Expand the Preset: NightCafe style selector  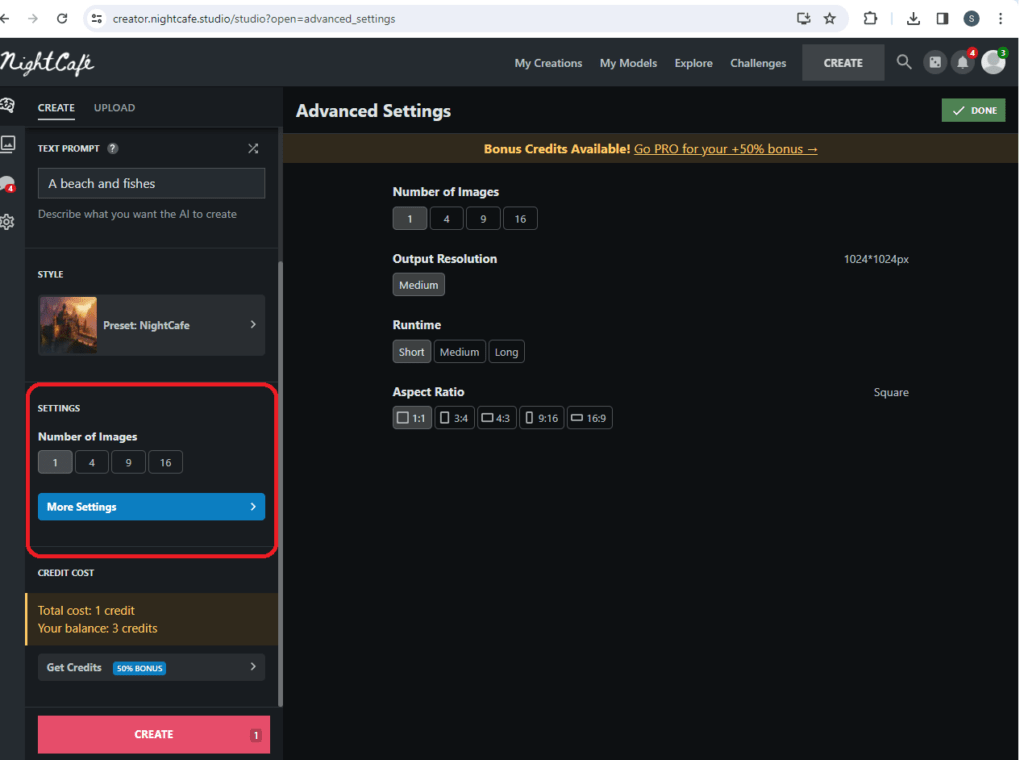[x=152, y=325]
